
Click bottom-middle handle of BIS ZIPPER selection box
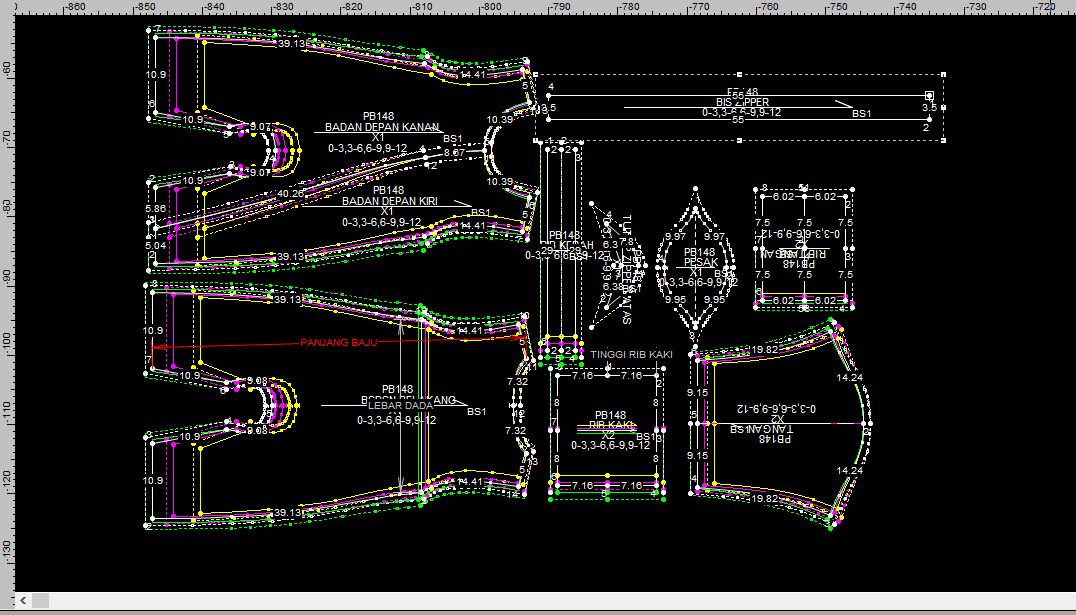pos(740,141)
